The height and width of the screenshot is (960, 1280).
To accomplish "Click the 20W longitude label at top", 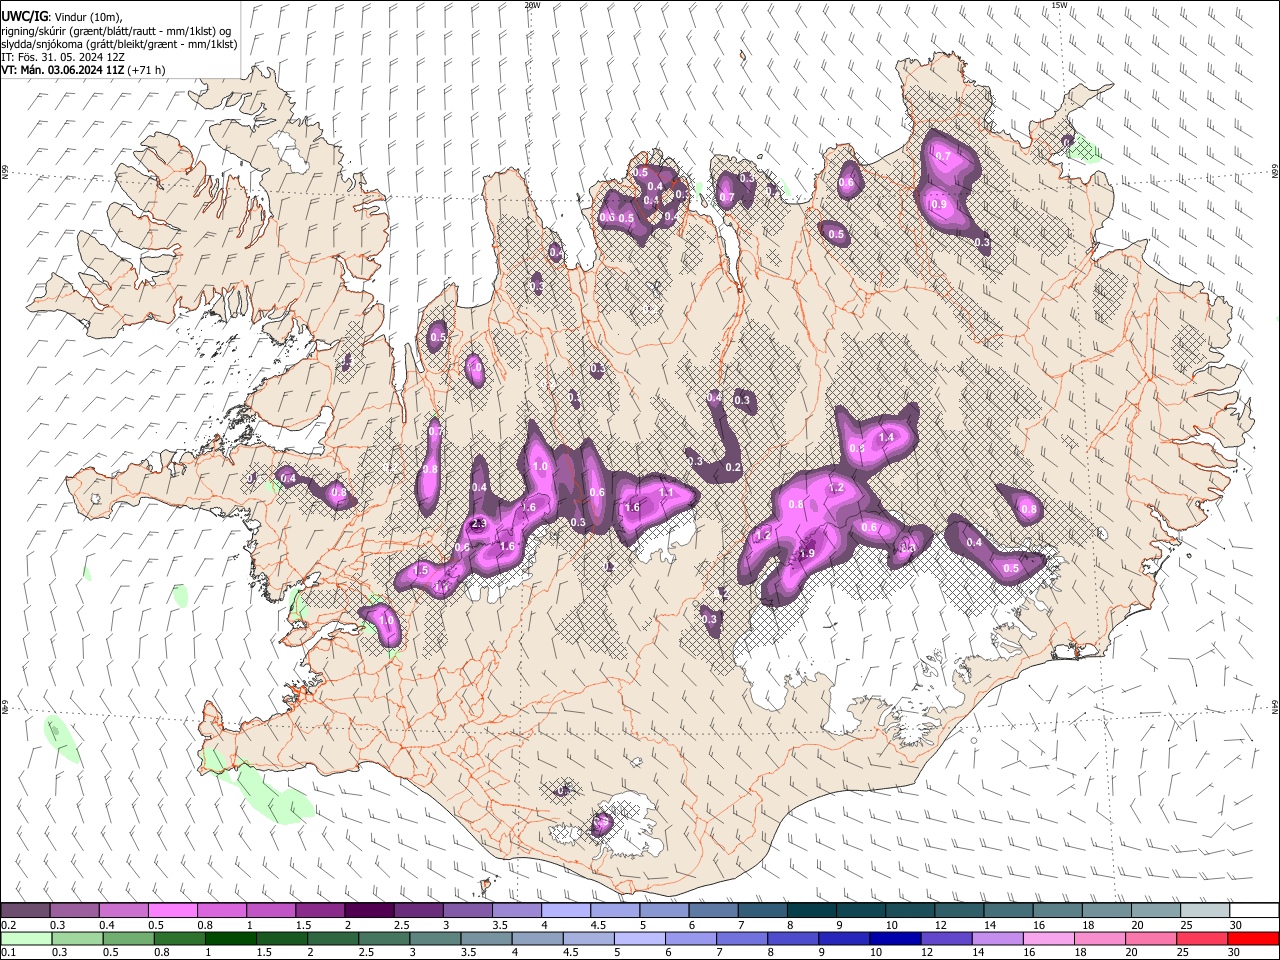I will (x=532, y=5).
